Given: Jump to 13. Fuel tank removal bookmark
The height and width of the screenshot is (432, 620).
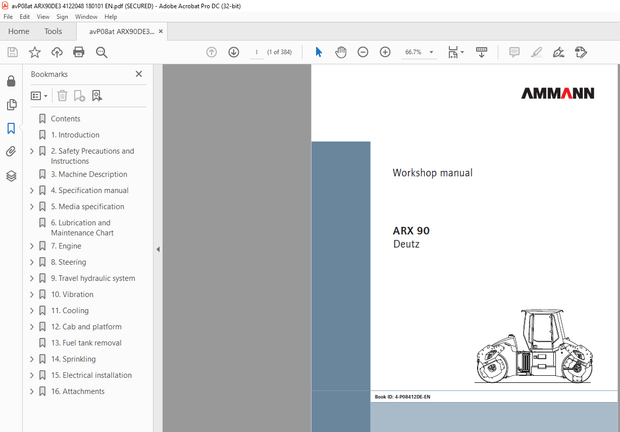Looking at the screenshot, I should 86,343.
